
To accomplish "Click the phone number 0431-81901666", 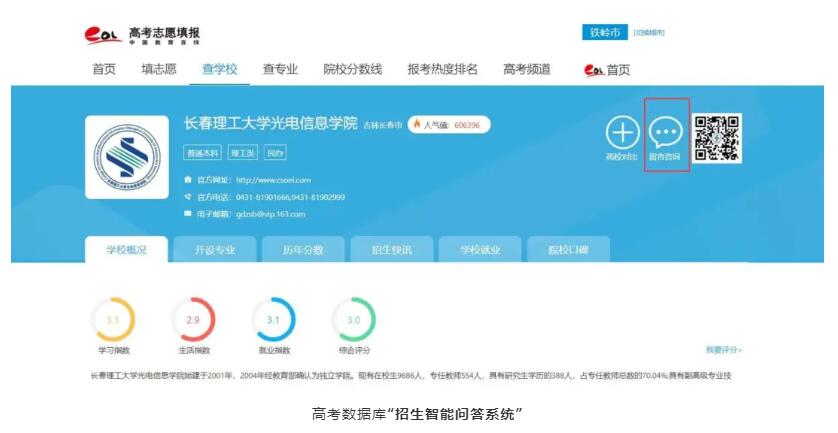I will [x=263, y=197].
